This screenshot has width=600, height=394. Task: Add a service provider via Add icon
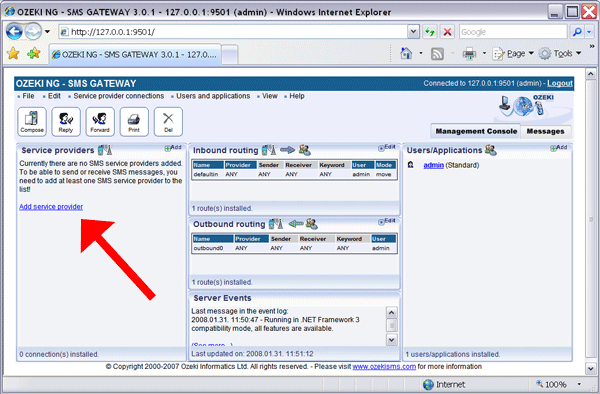click(x=173, y=147)
